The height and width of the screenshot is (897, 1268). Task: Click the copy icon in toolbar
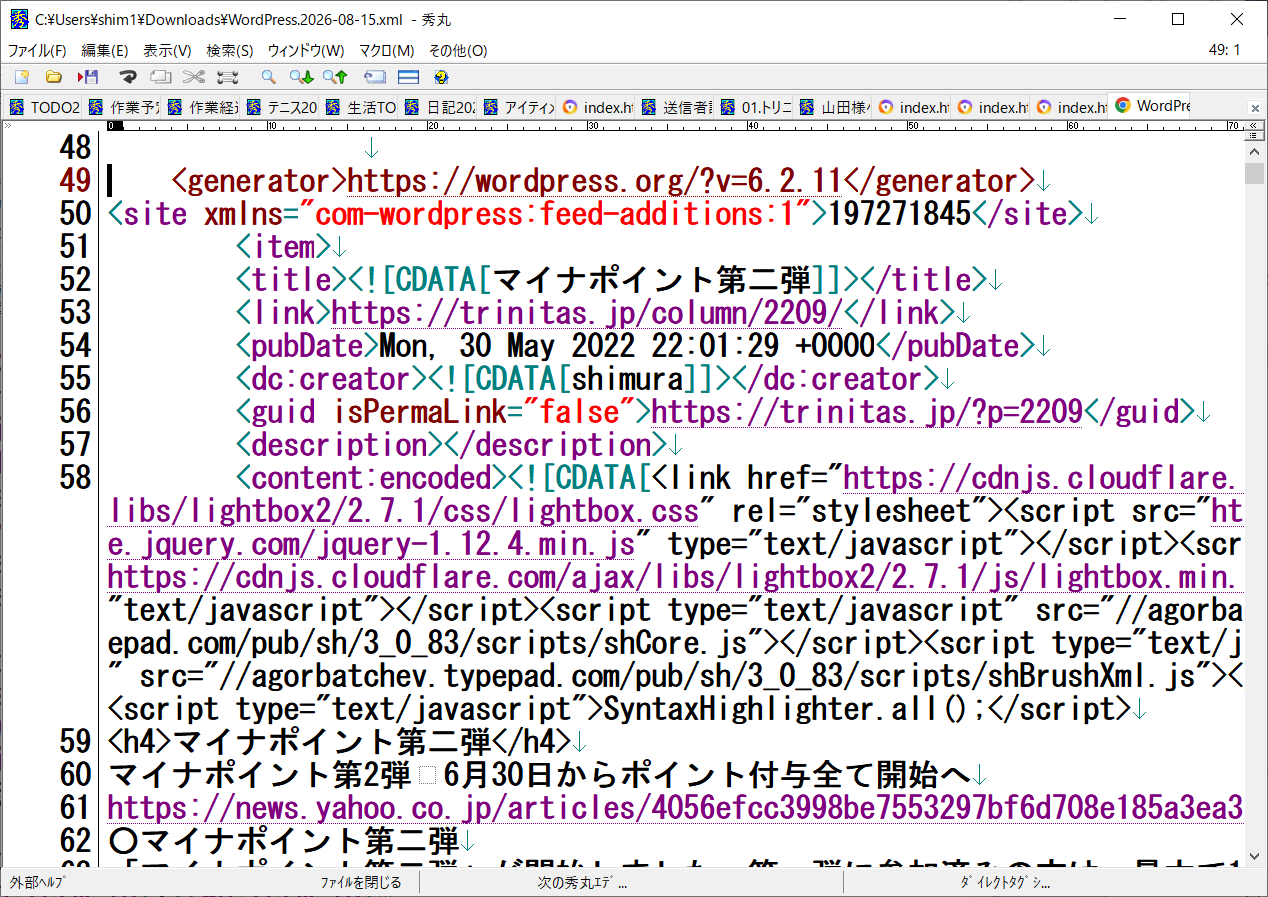pos(160,76)
